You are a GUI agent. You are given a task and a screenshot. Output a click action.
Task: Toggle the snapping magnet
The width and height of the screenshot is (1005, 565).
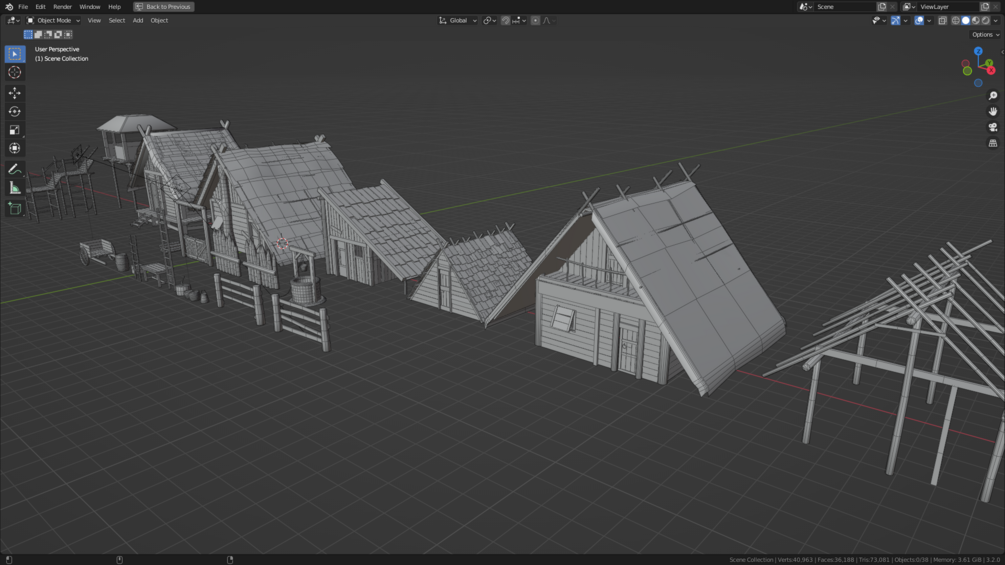click(506, 20)
